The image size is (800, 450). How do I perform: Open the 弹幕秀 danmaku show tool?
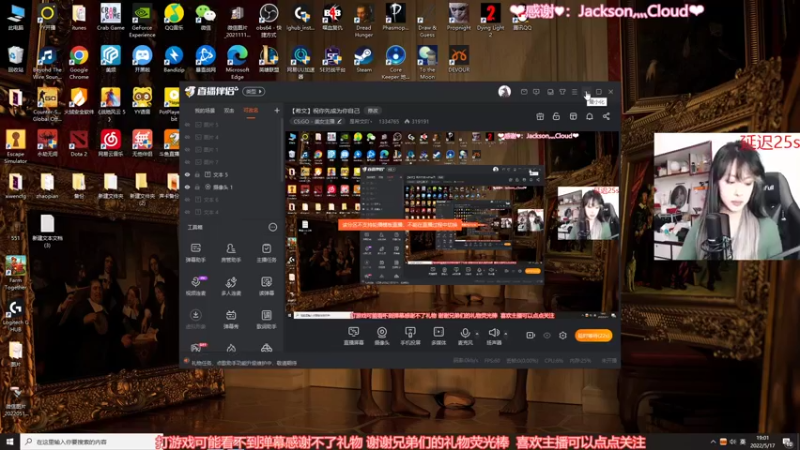pos(231,319)
